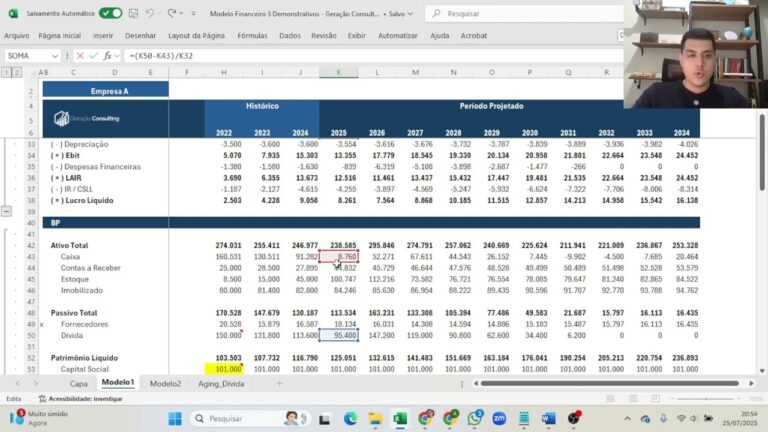Show outline level 2 rows
This screenshot has height=432, width=768.
pyautogui.click(x=17, y=73)
